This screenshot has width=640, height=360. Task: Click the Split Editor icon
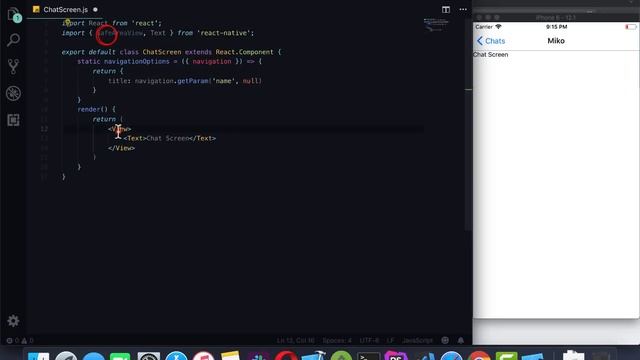(x=446, y=9)
